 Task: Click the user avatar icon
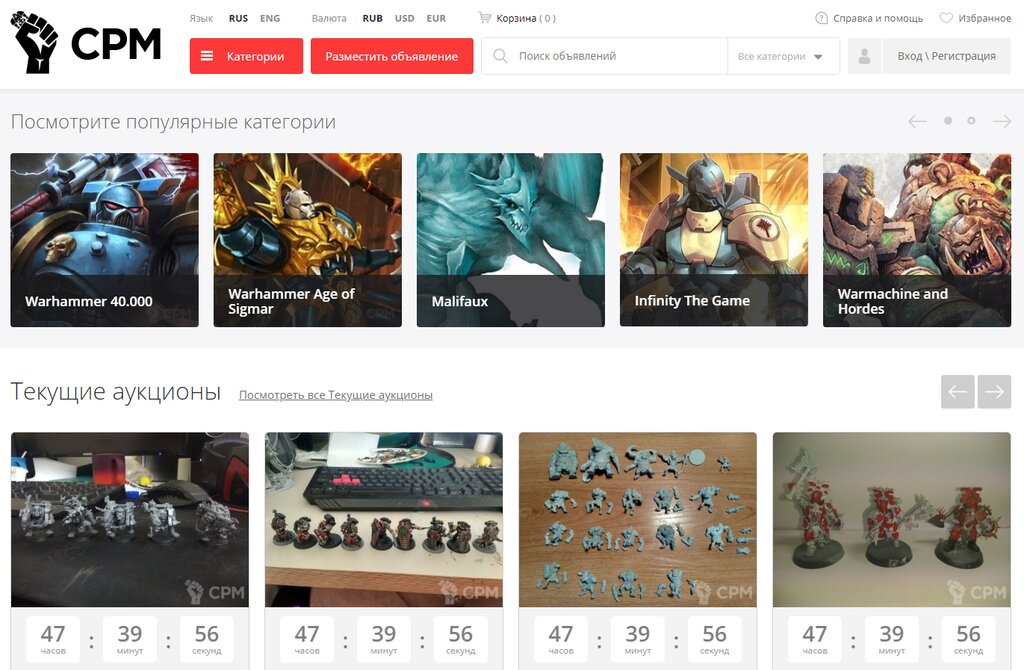click(864, 56)
